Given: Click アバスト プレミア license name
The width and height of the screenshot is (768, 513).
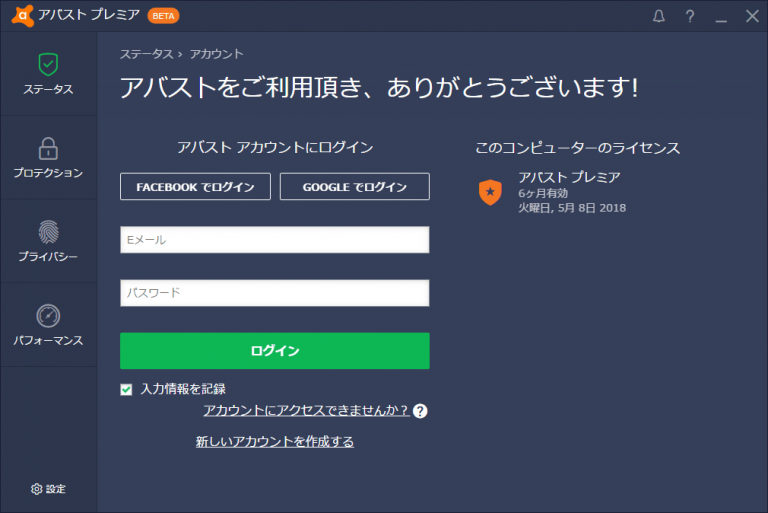Looking at the screenshot, I should [x=569, y=177].
